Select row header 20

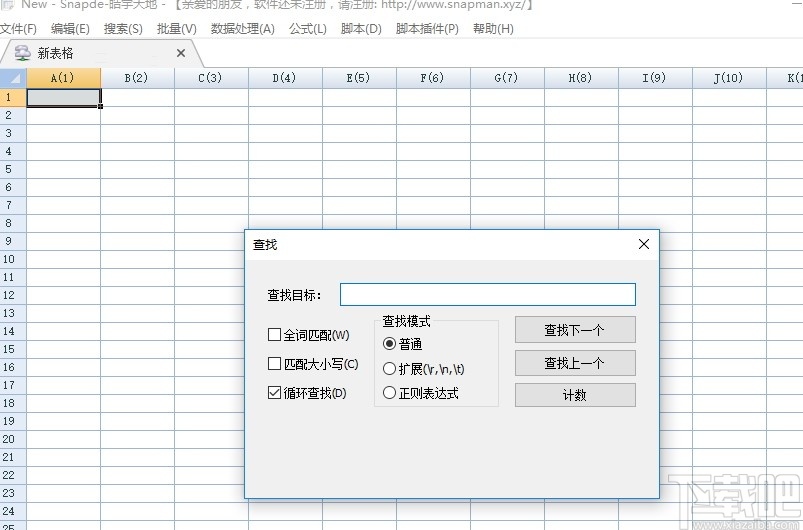[x=13, y=439]
